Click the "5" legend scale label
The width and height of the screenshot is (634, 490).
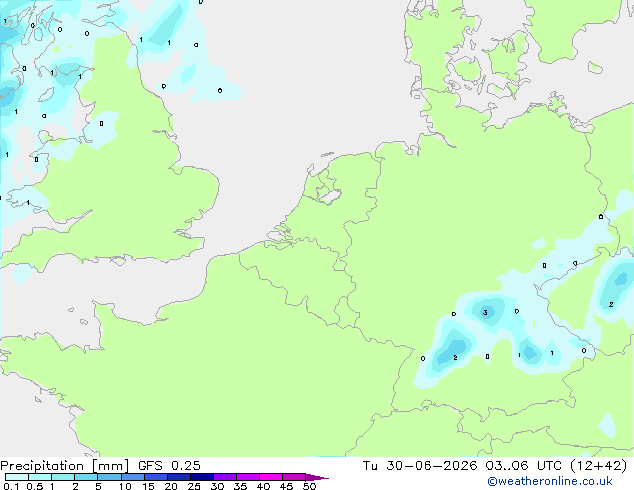(x=98, y=486)
